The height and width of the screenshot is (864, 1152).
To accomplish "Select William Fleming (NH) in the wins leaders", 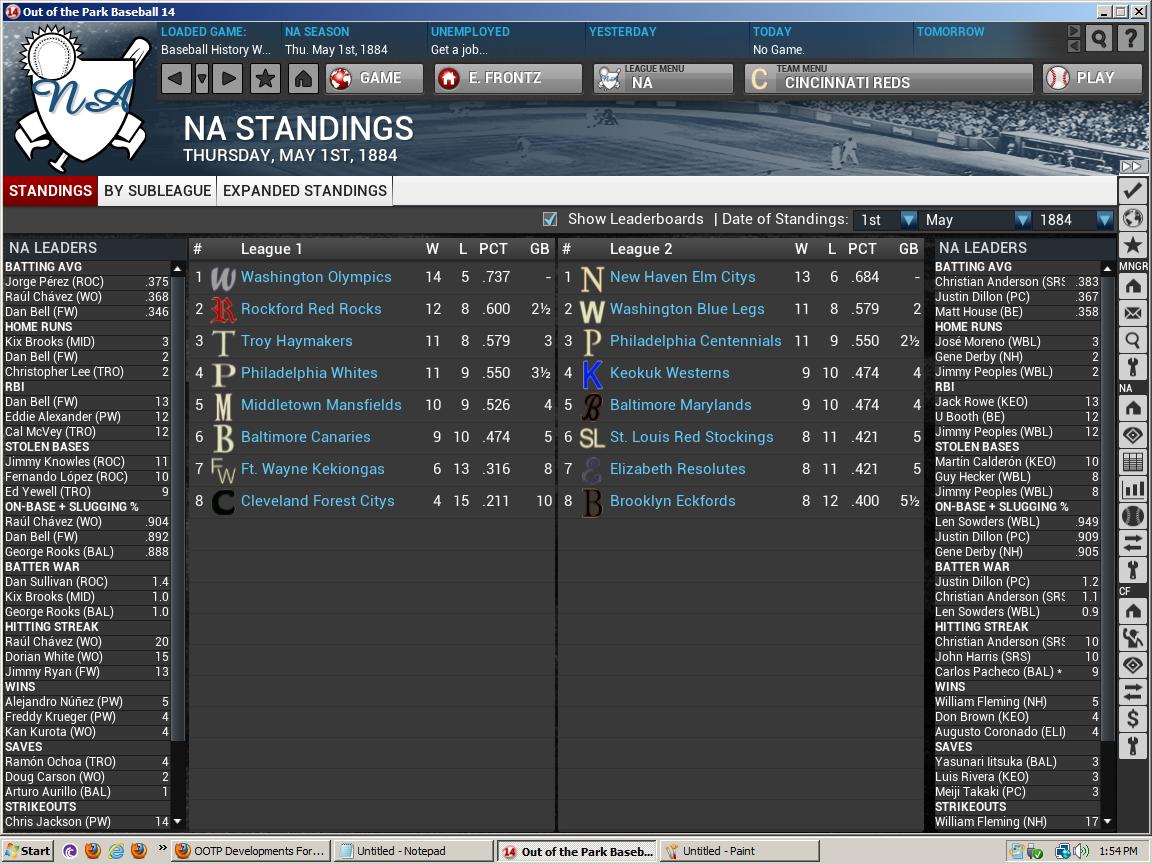I will coord(990,702).
